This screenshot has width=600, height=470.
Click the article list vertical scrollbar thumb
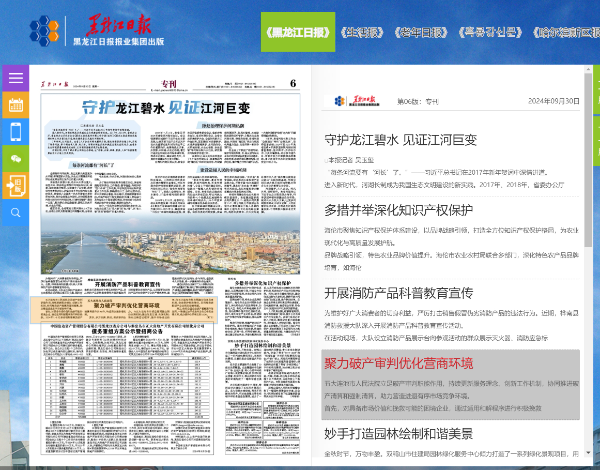pyautogui.click(x=588, y=160)
